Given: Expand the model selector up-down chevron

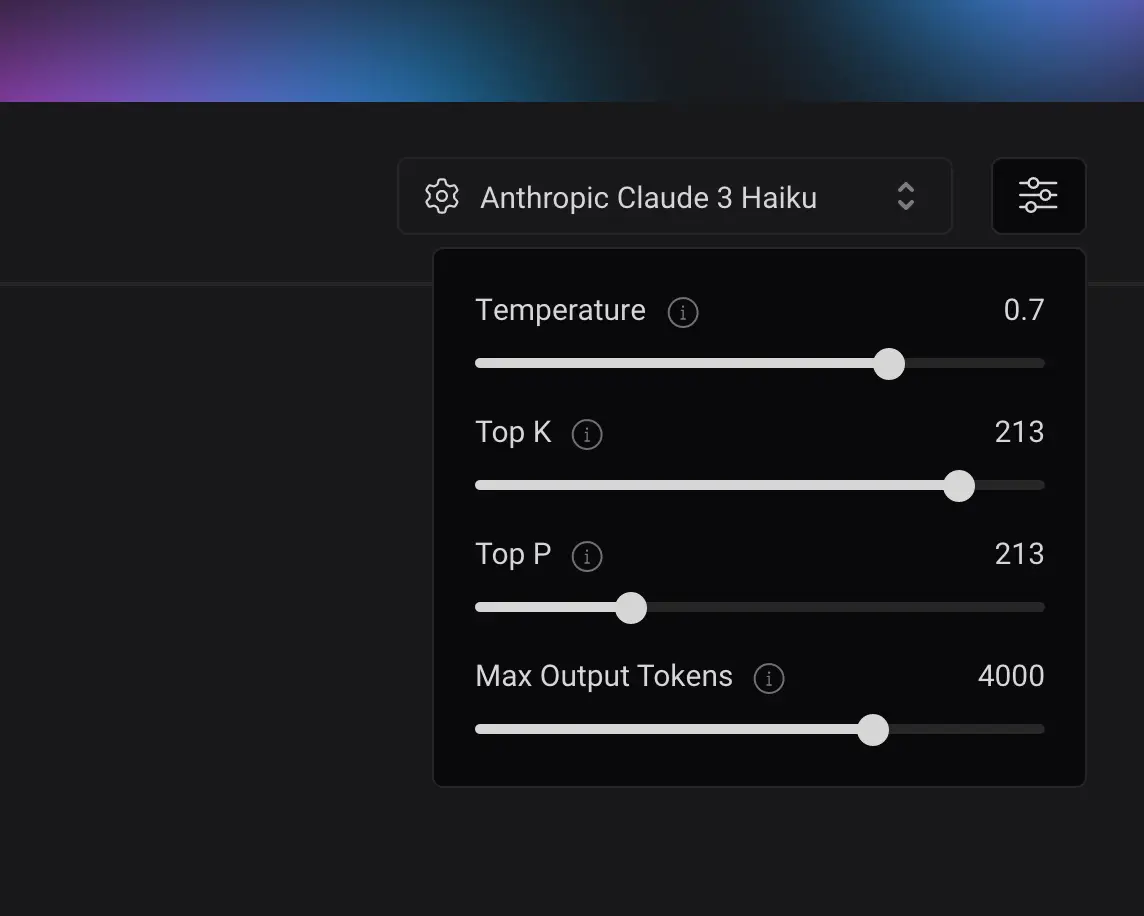Looking at the screenshot, I should tap(906, 196).
